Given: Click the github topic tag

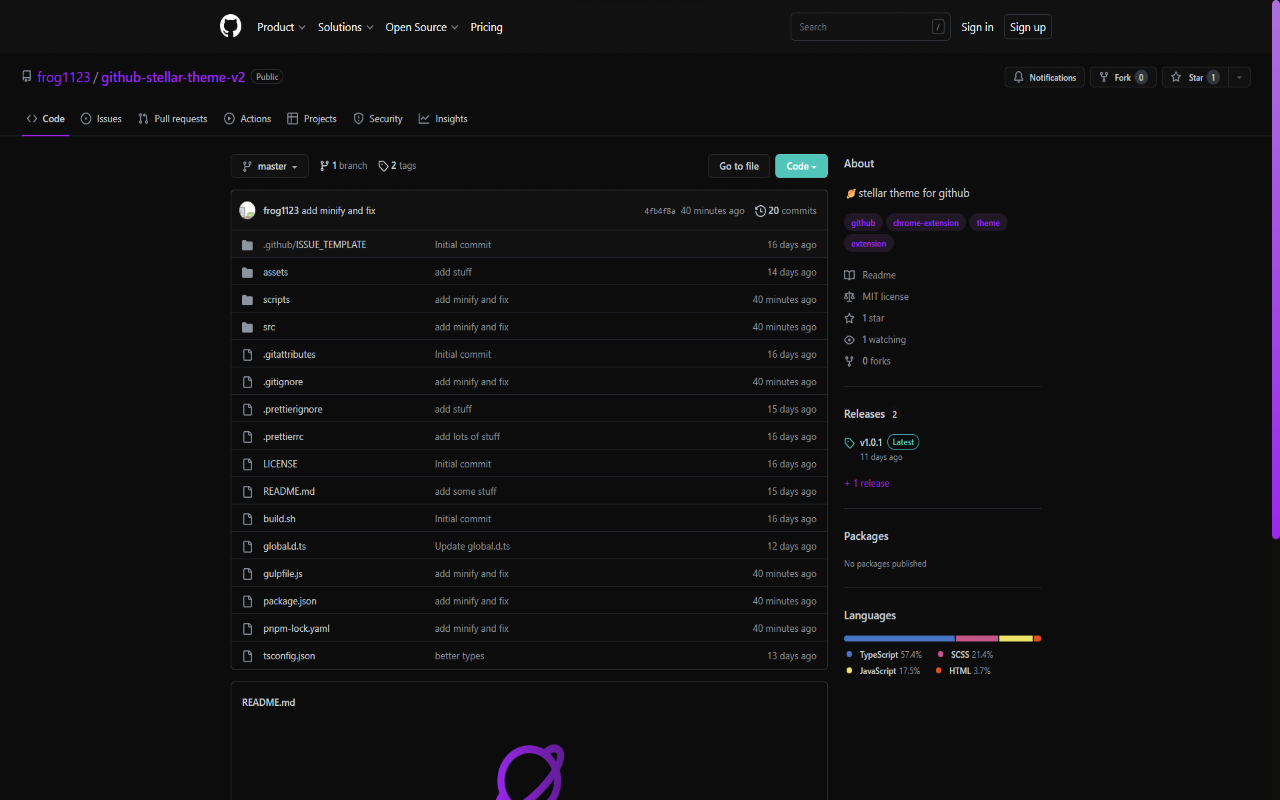Looking at the screenshot, I should click(x=863, y=223).
